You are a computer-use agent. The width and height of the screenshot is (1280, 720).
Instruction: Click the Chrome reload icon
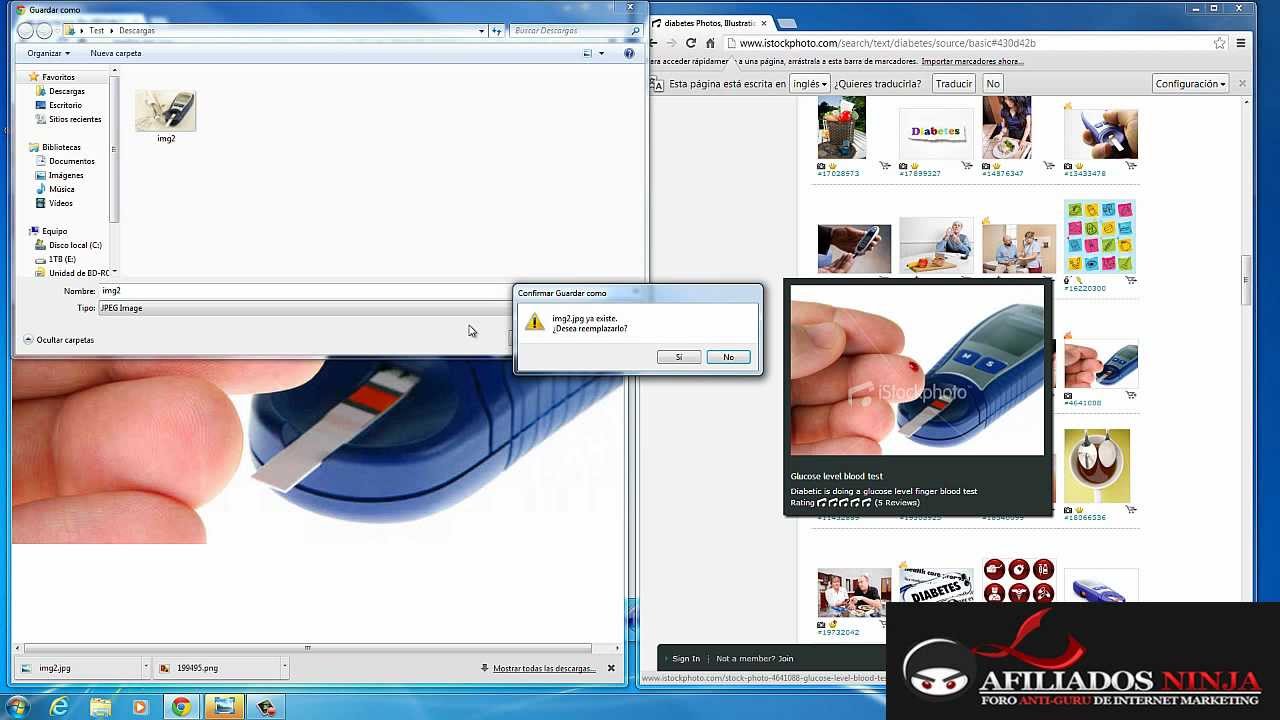691,43
